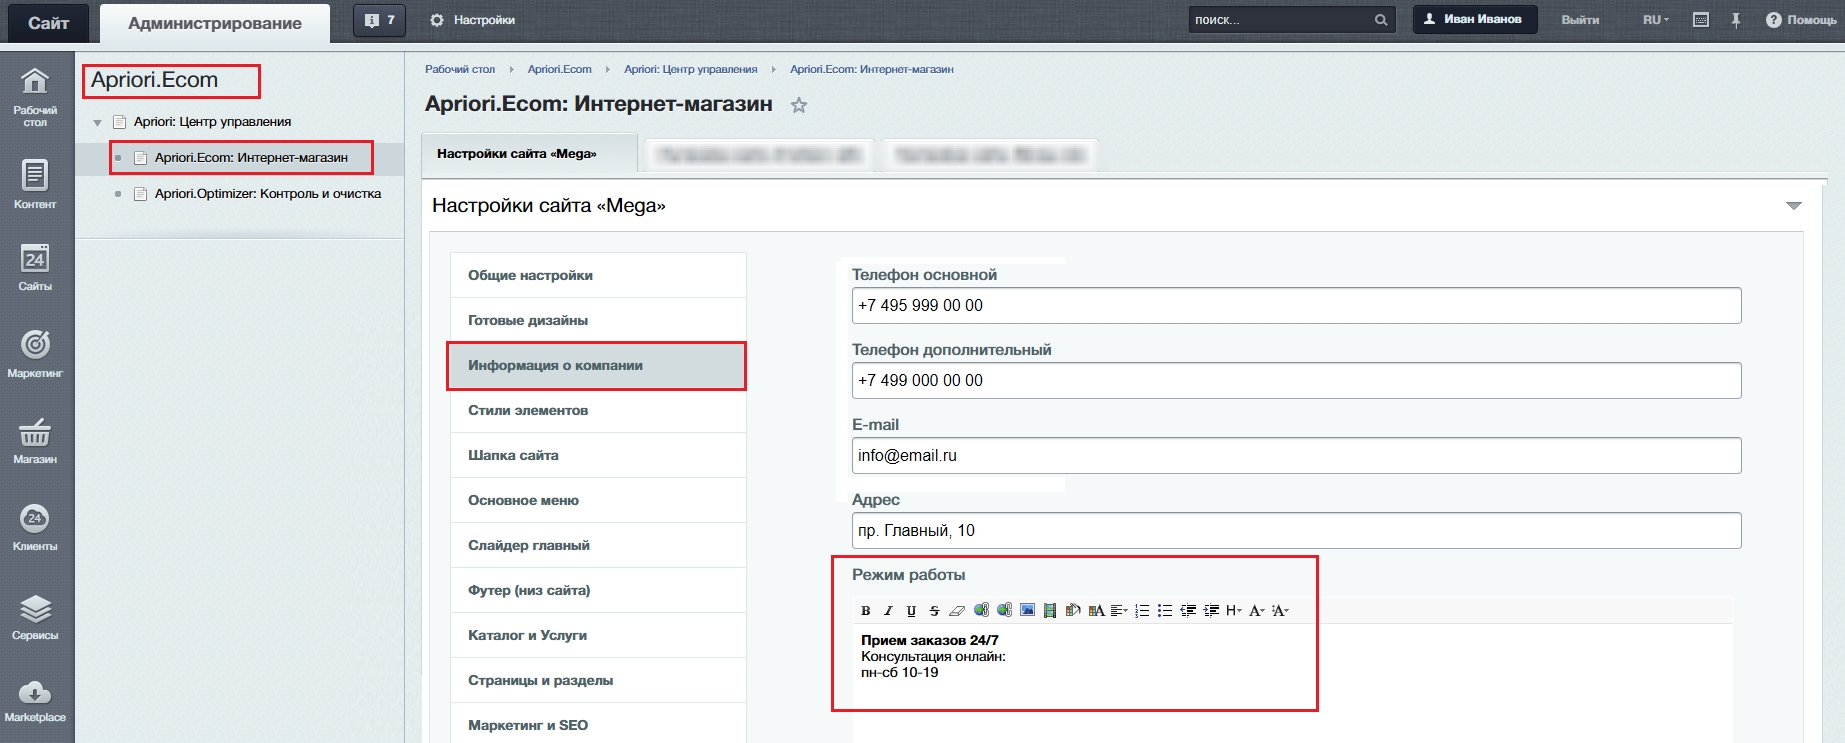
Task: Click the strikethrough formatting icon
Action: 934,610
